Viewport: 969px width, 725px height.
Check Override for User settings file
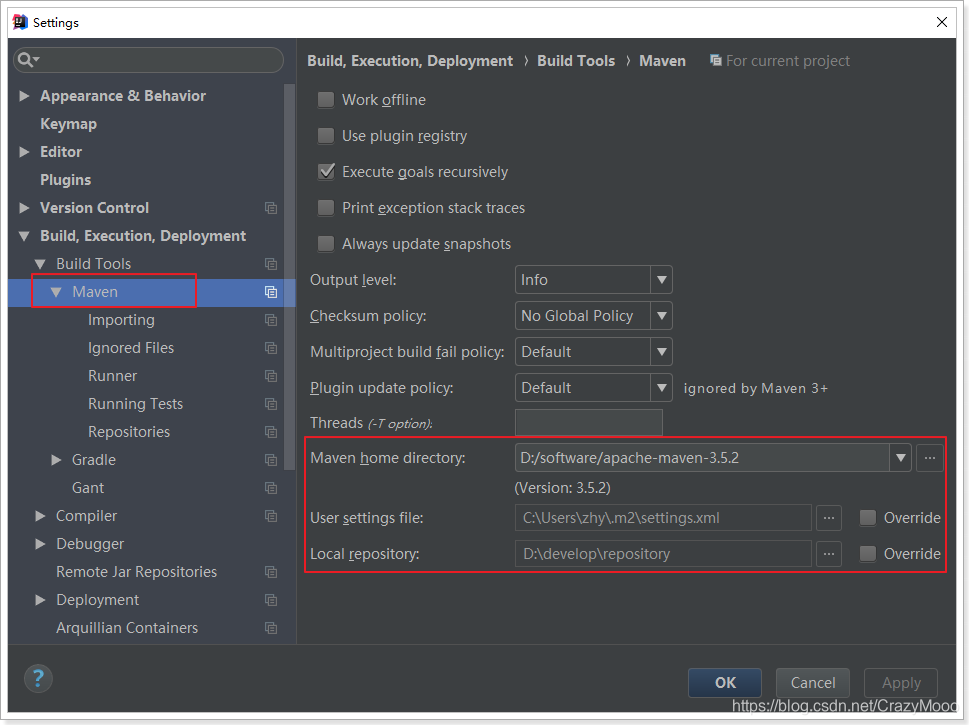[868, 518]
